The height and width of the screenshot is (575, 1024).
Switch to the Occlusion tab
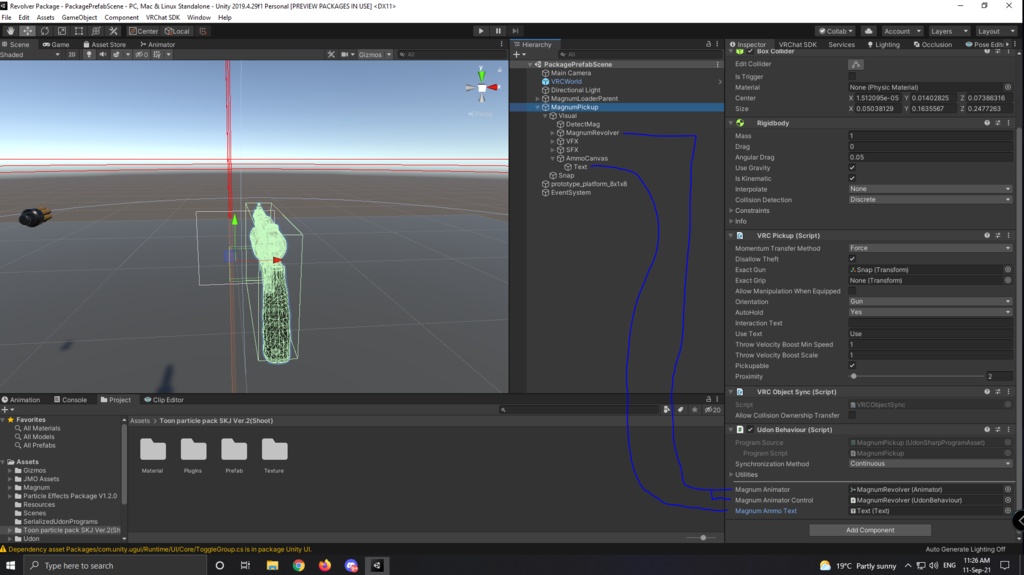933,44
